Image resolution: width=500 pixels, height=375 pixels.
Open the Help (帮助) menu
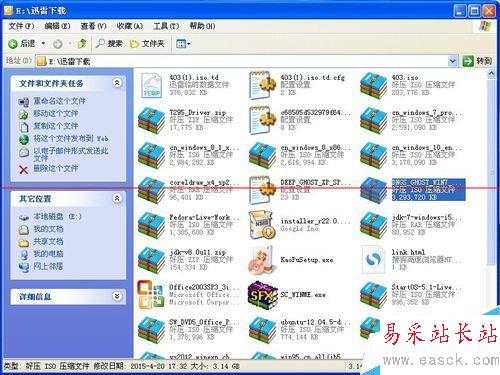coord(202,26)
